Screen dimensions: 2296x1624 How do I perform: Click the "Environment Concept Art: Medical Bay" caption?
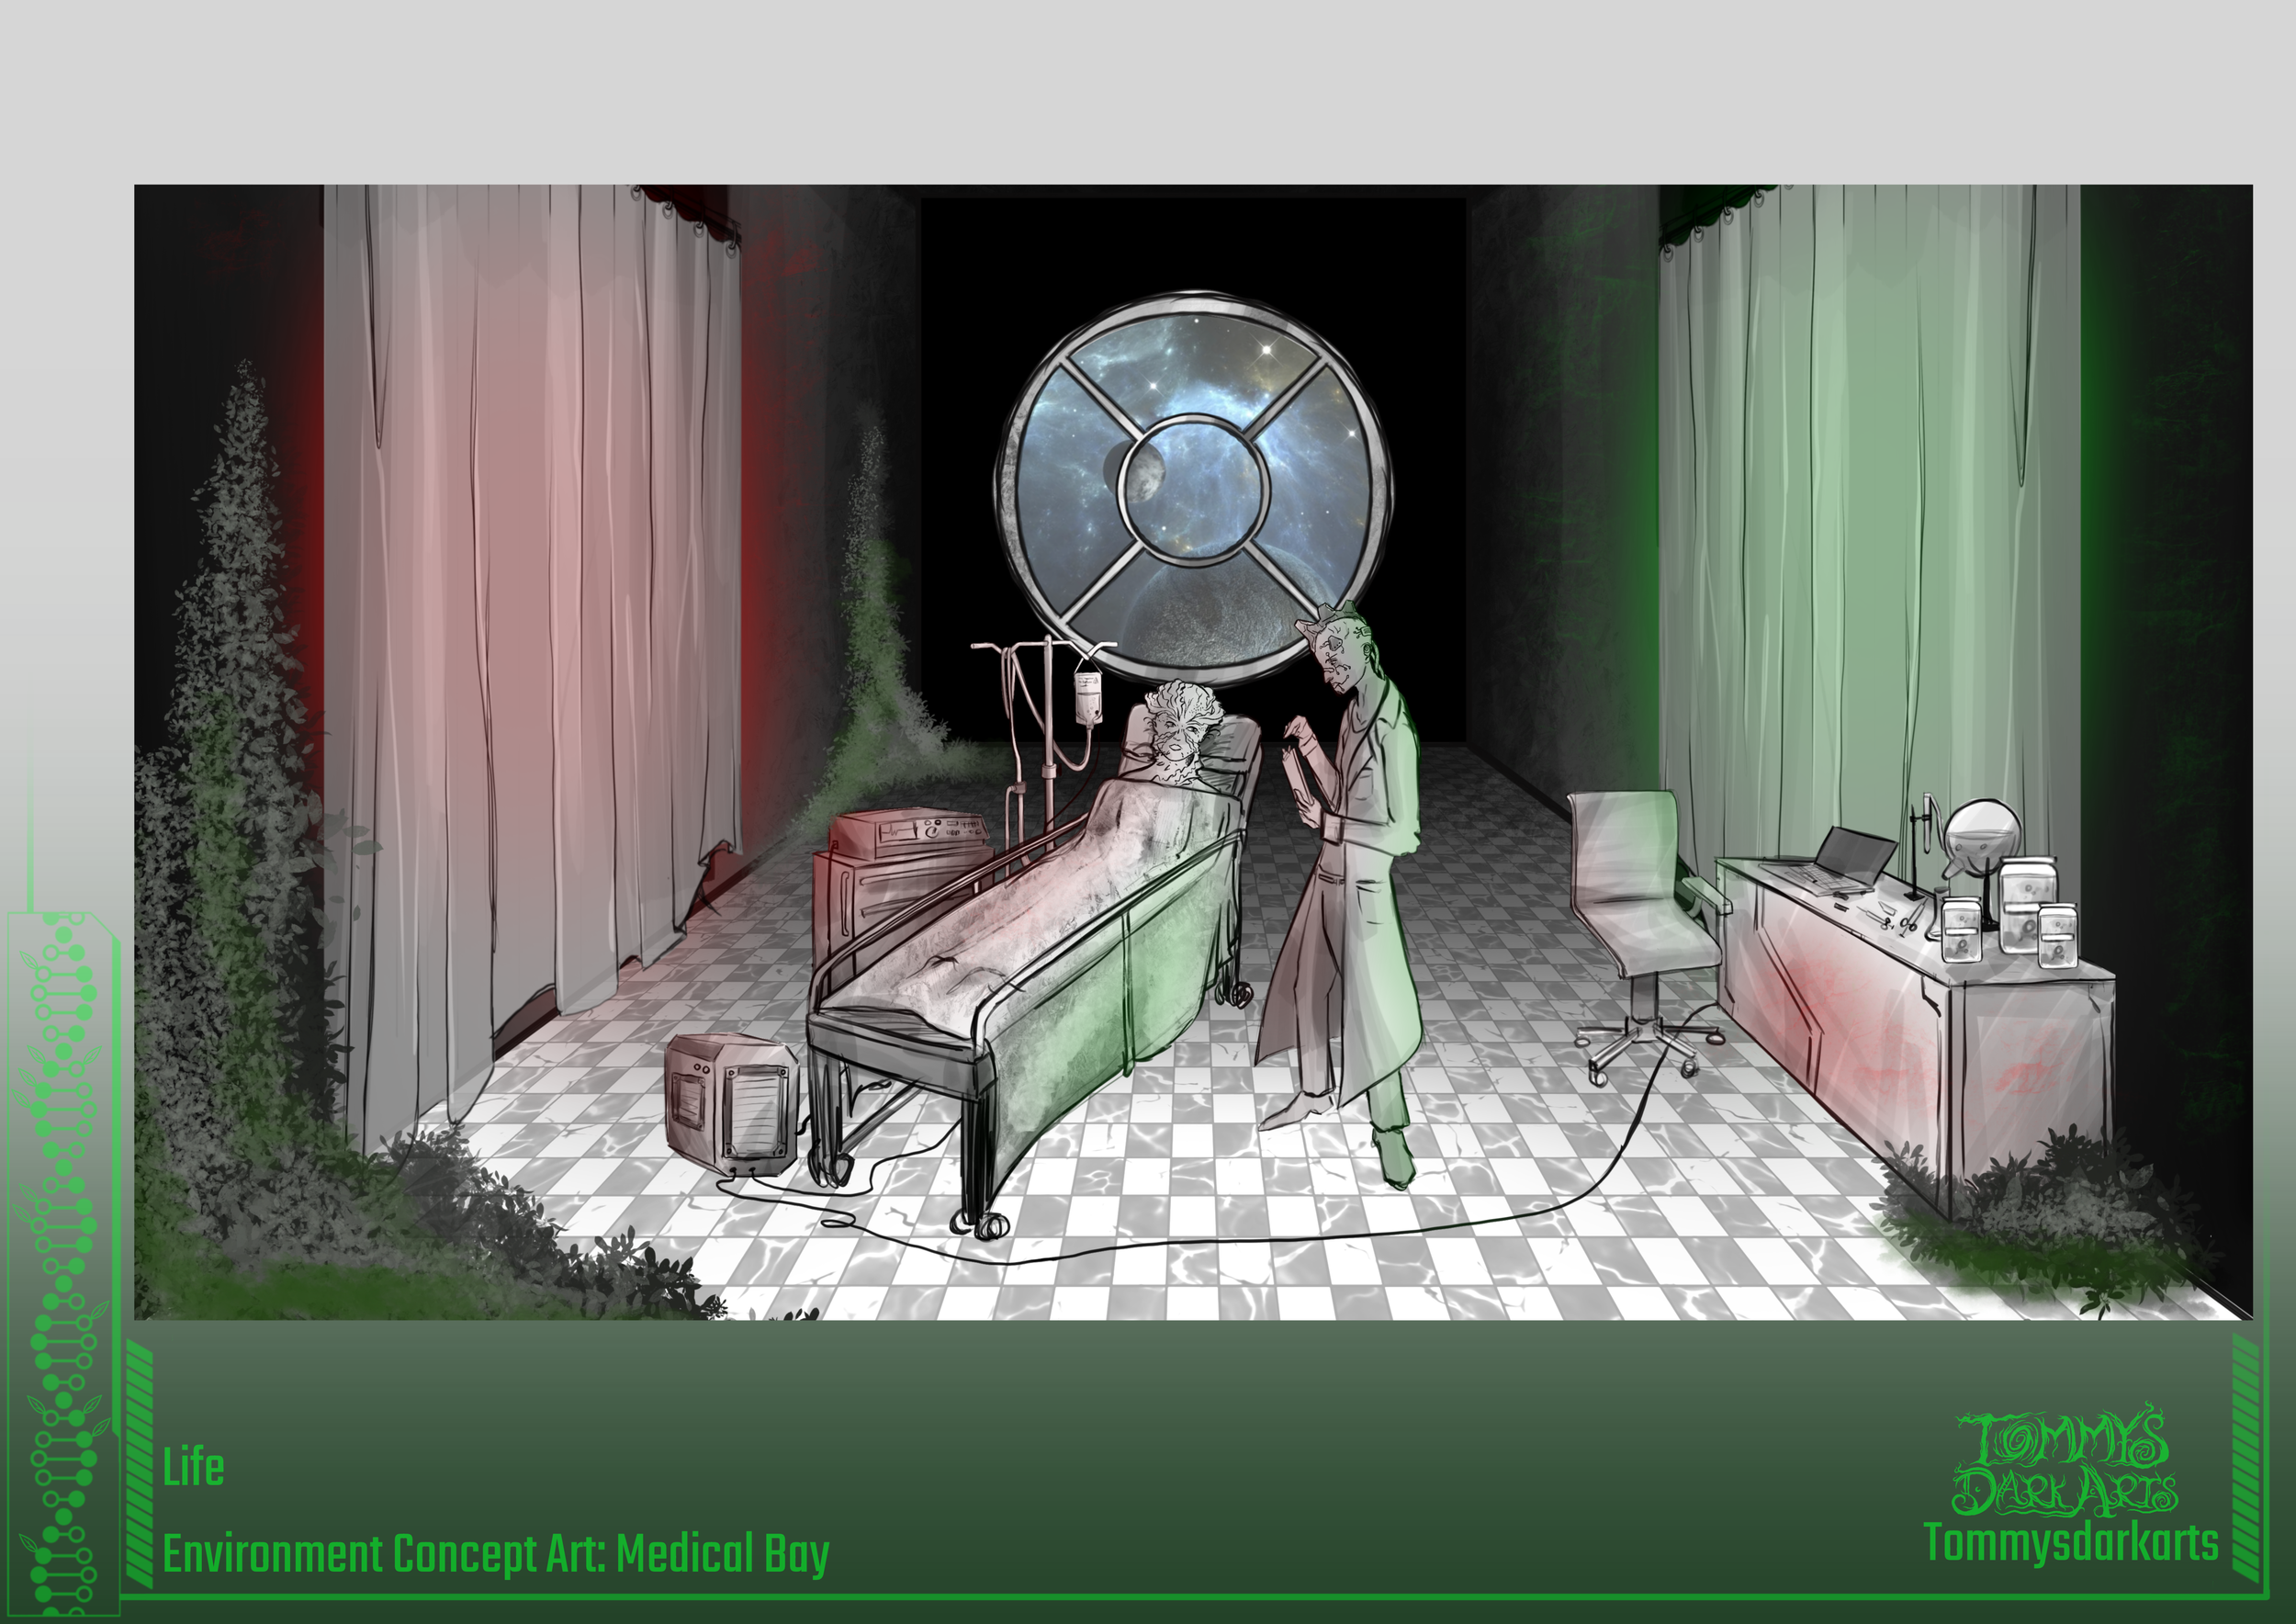[x=496, y=1554]
